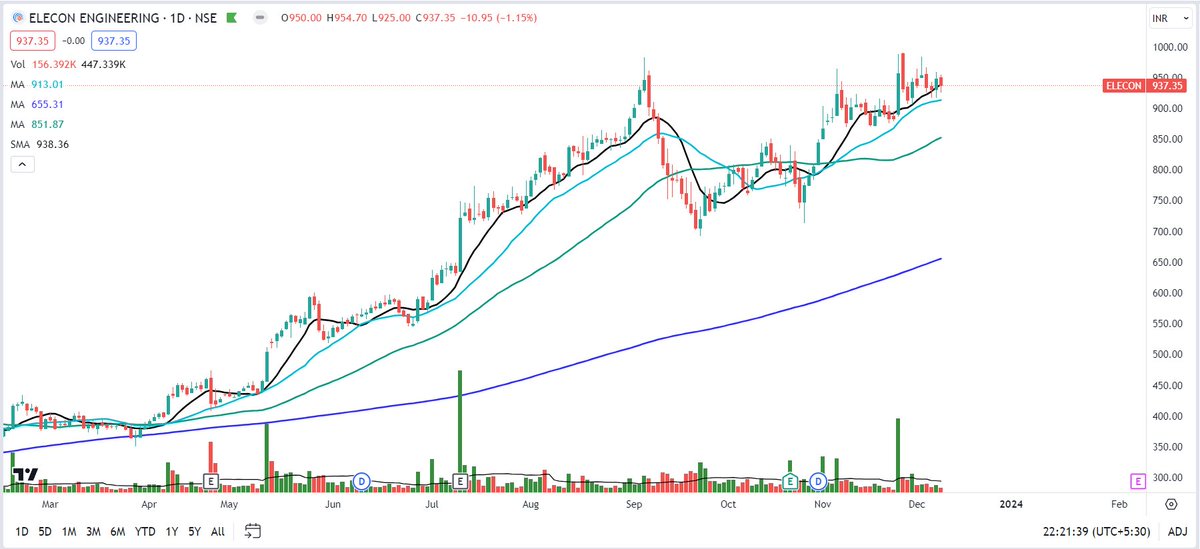Select the 5D time range
The width and height of the screenshot is (1200, 549).
coord(46,531)
